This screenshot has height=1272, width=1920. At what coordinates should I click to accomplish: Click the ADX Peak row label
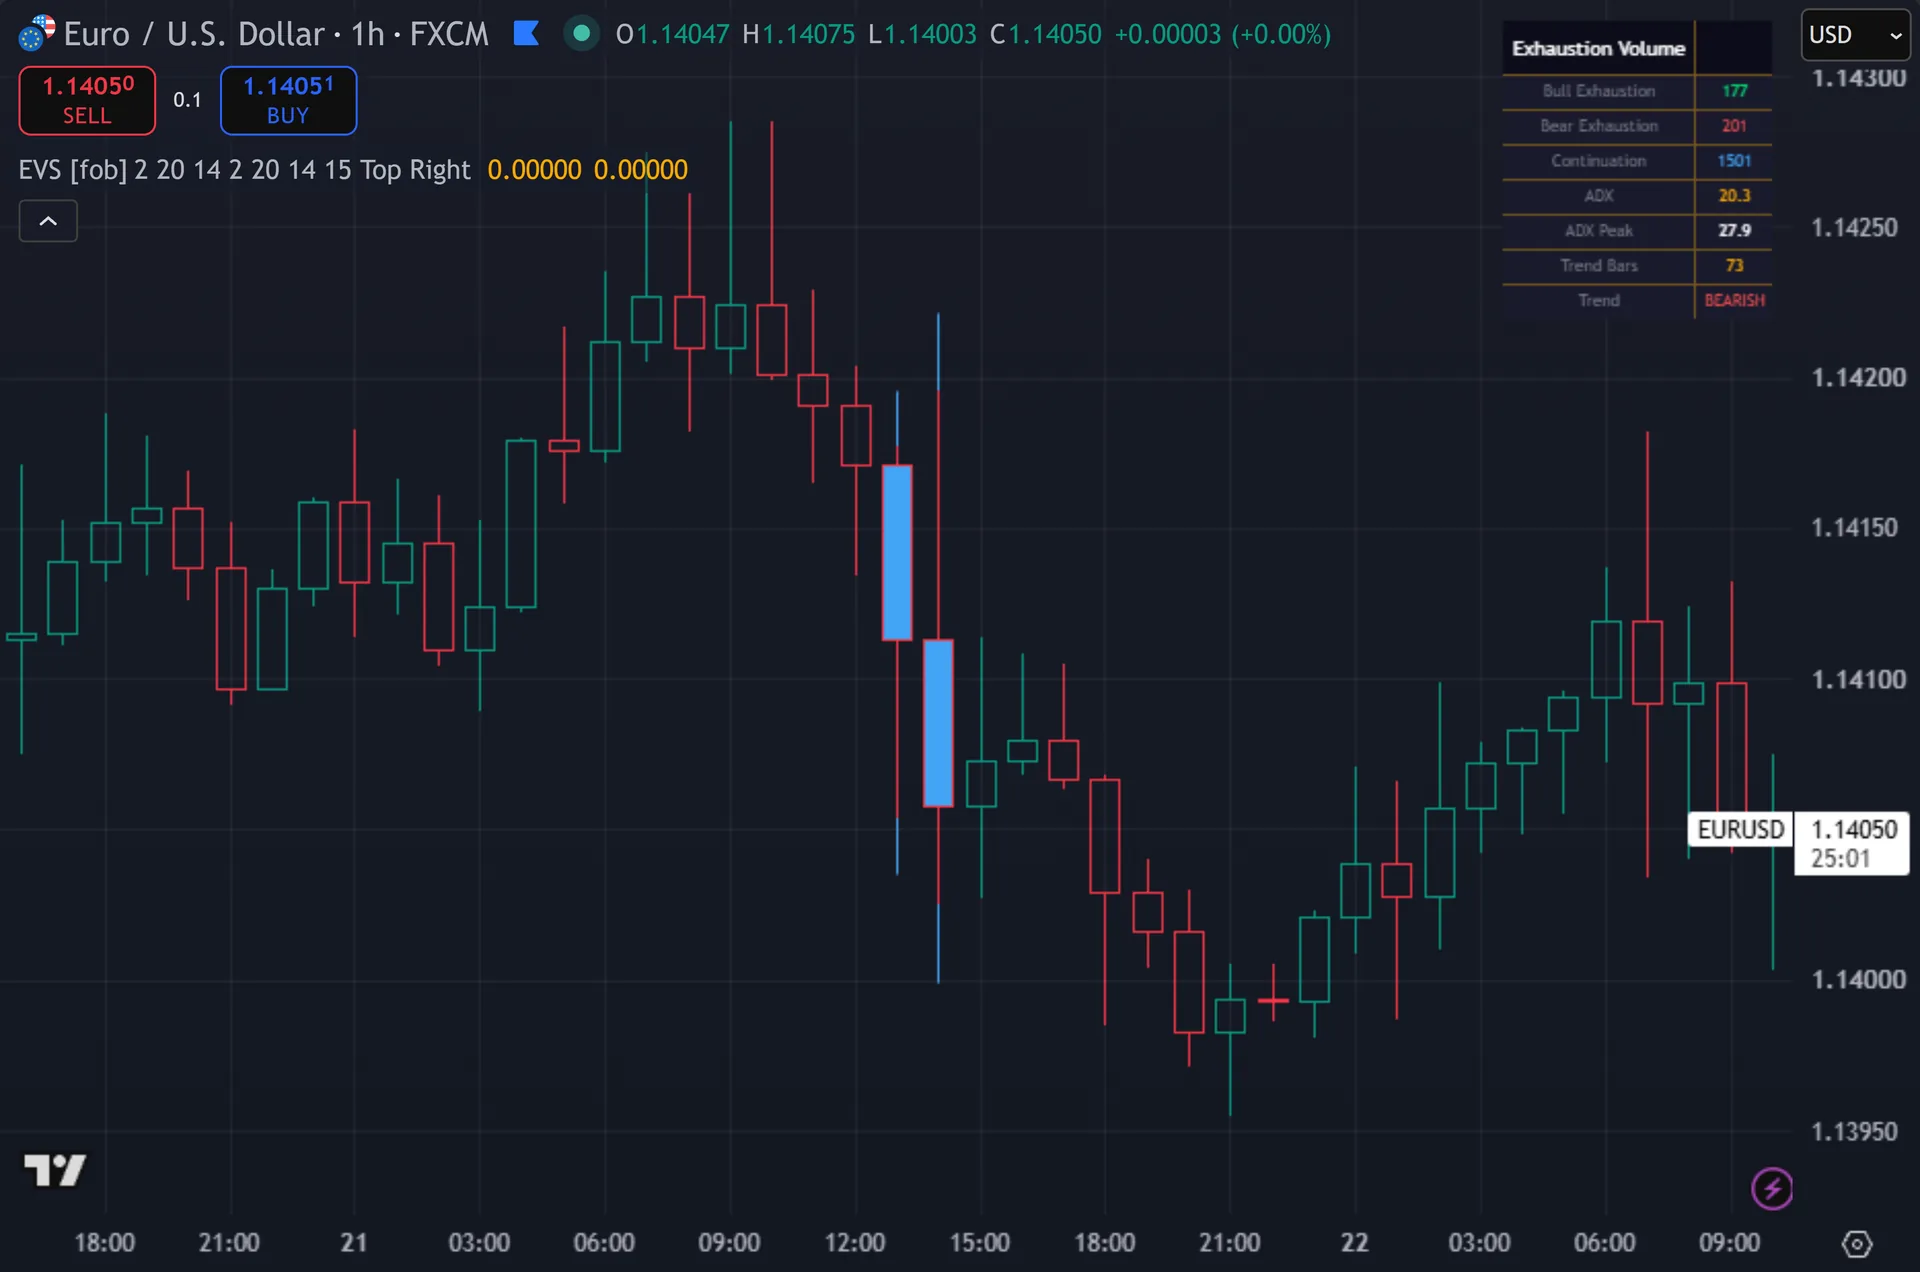[x=1598, y=231]
